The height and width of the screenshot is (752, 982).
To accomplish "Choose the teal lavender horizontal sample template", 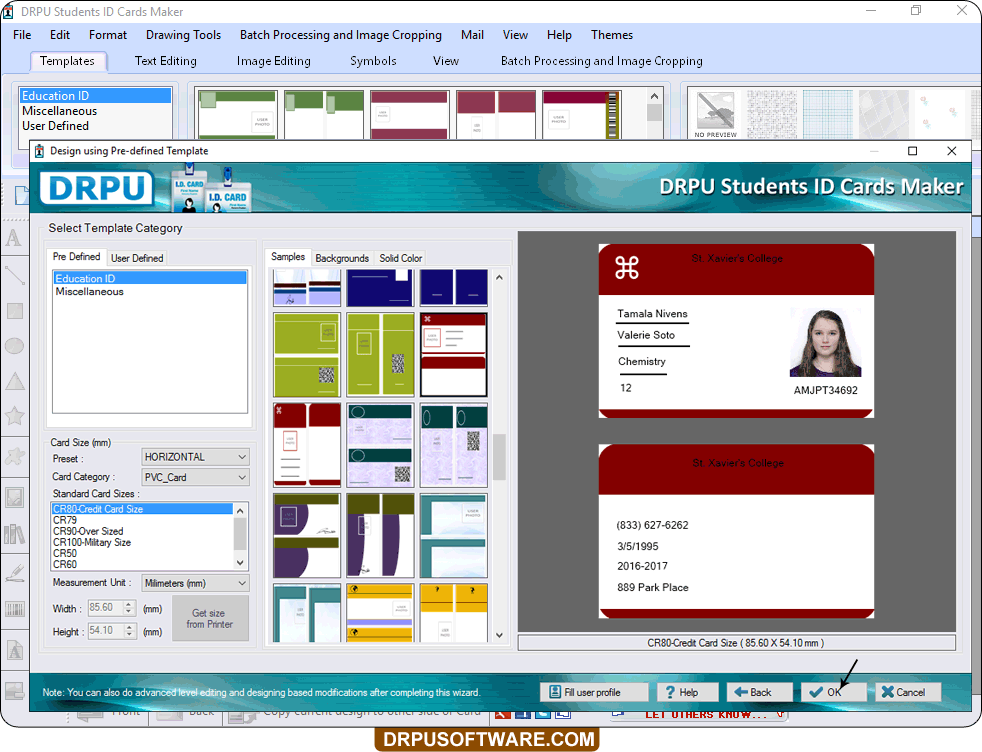I will [x=380, y=445].
